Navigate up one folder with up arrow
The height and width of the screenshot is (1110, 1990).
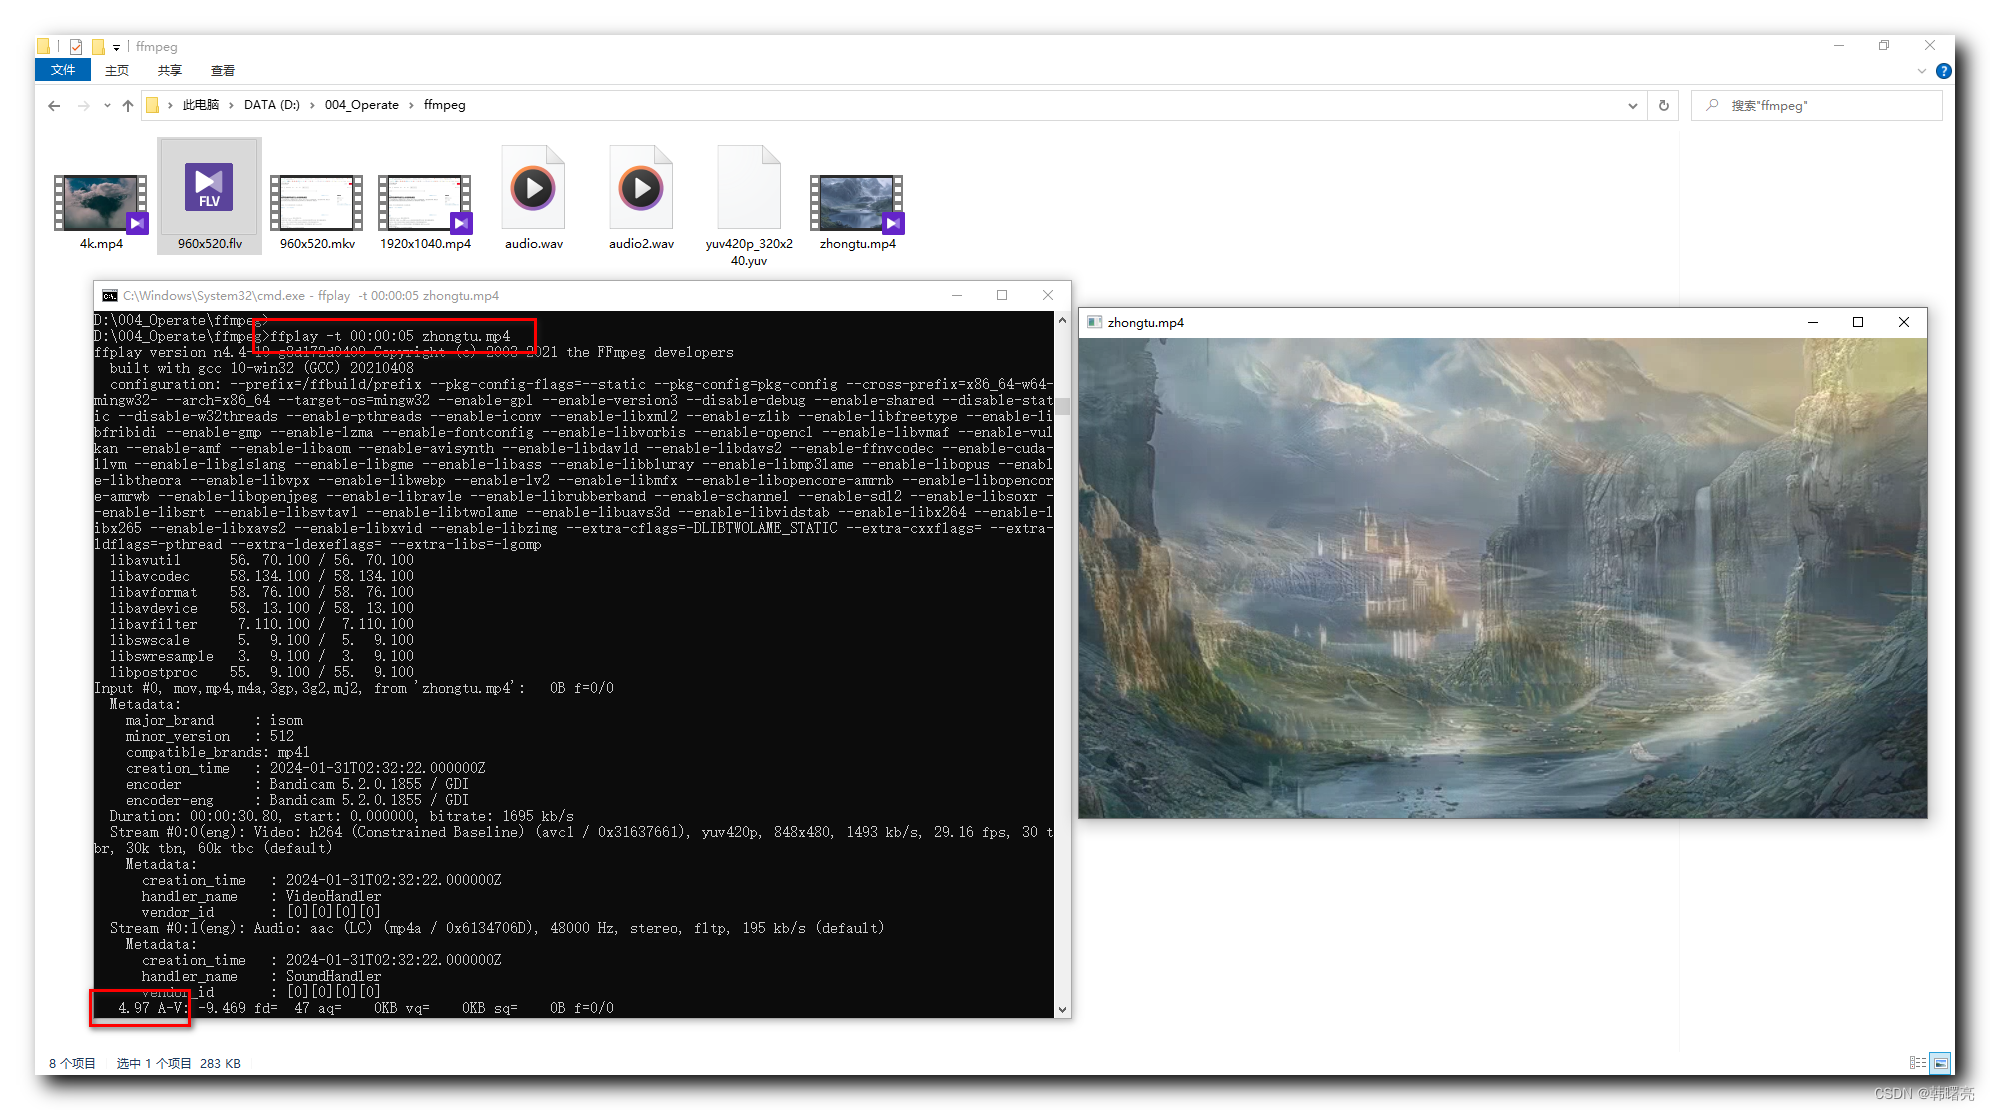(x=128, y=105)
